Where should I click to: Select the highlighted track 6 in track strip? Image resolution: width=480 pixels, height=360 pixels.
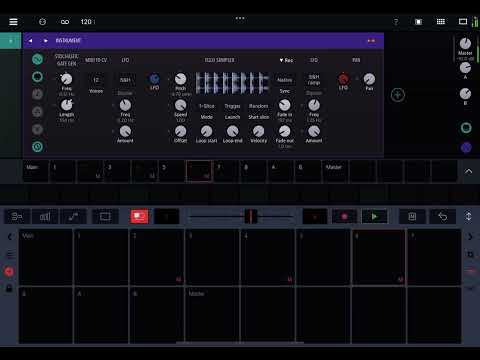click(x=199, y=171)
